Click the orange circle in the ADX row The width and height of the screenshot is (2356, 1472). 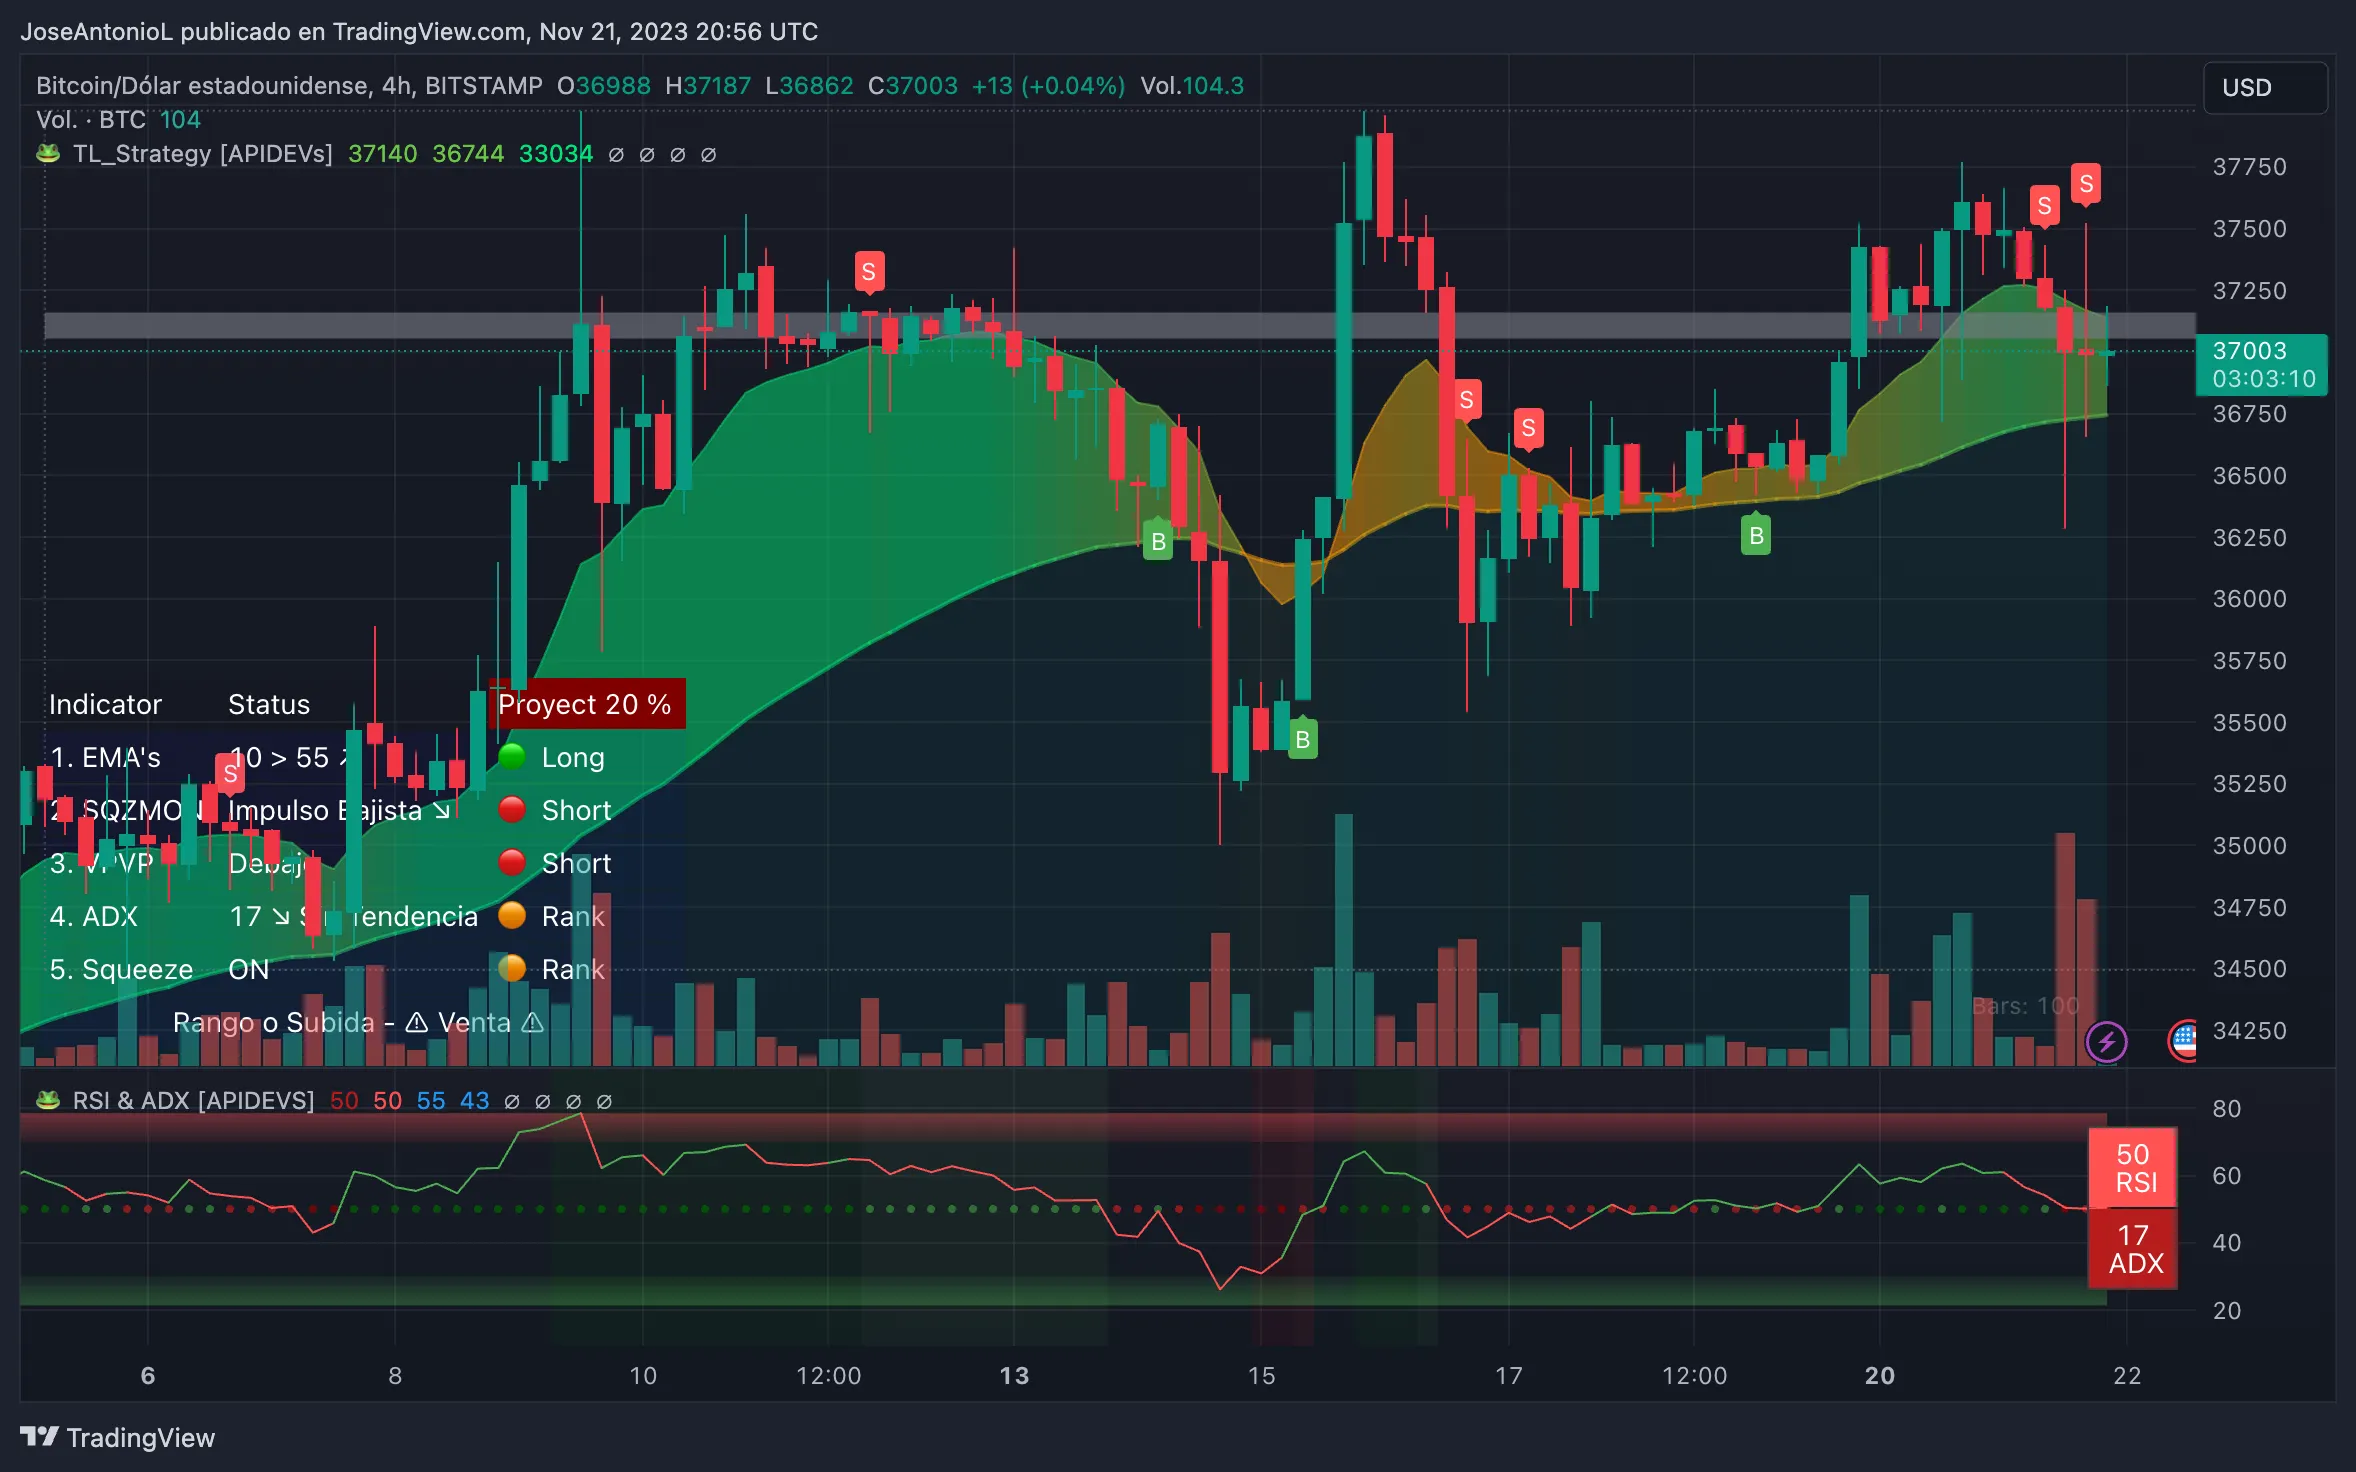(512, 915)
